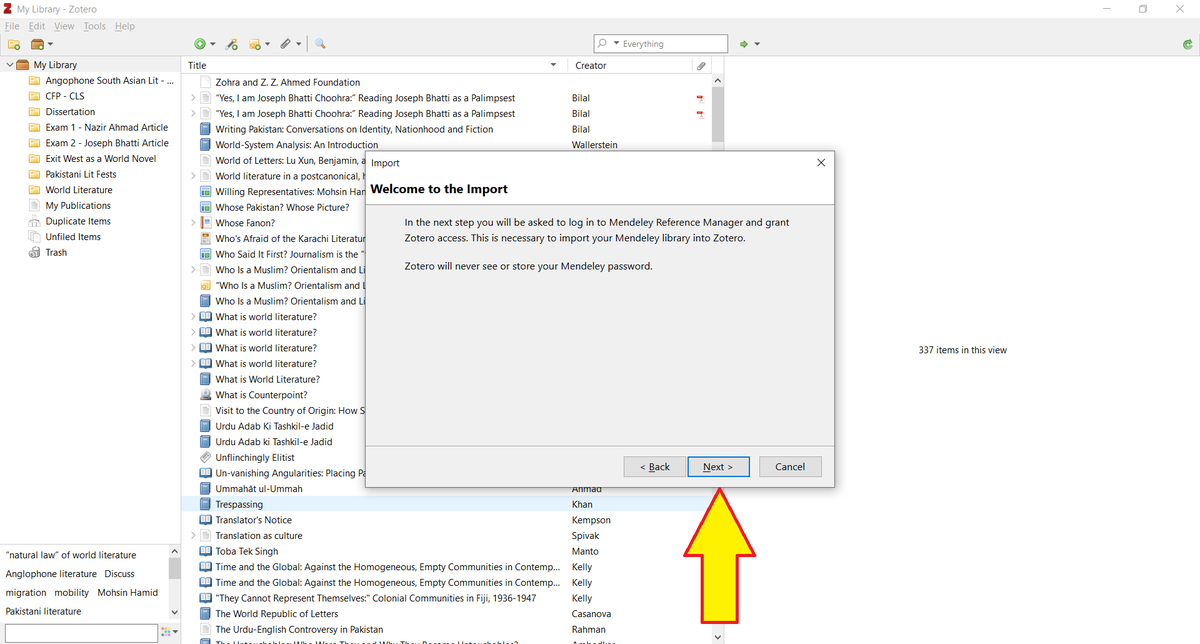Click the World Literature folder icon
The width and height of the screenshot is (1200, 644).
coord(35,190)
